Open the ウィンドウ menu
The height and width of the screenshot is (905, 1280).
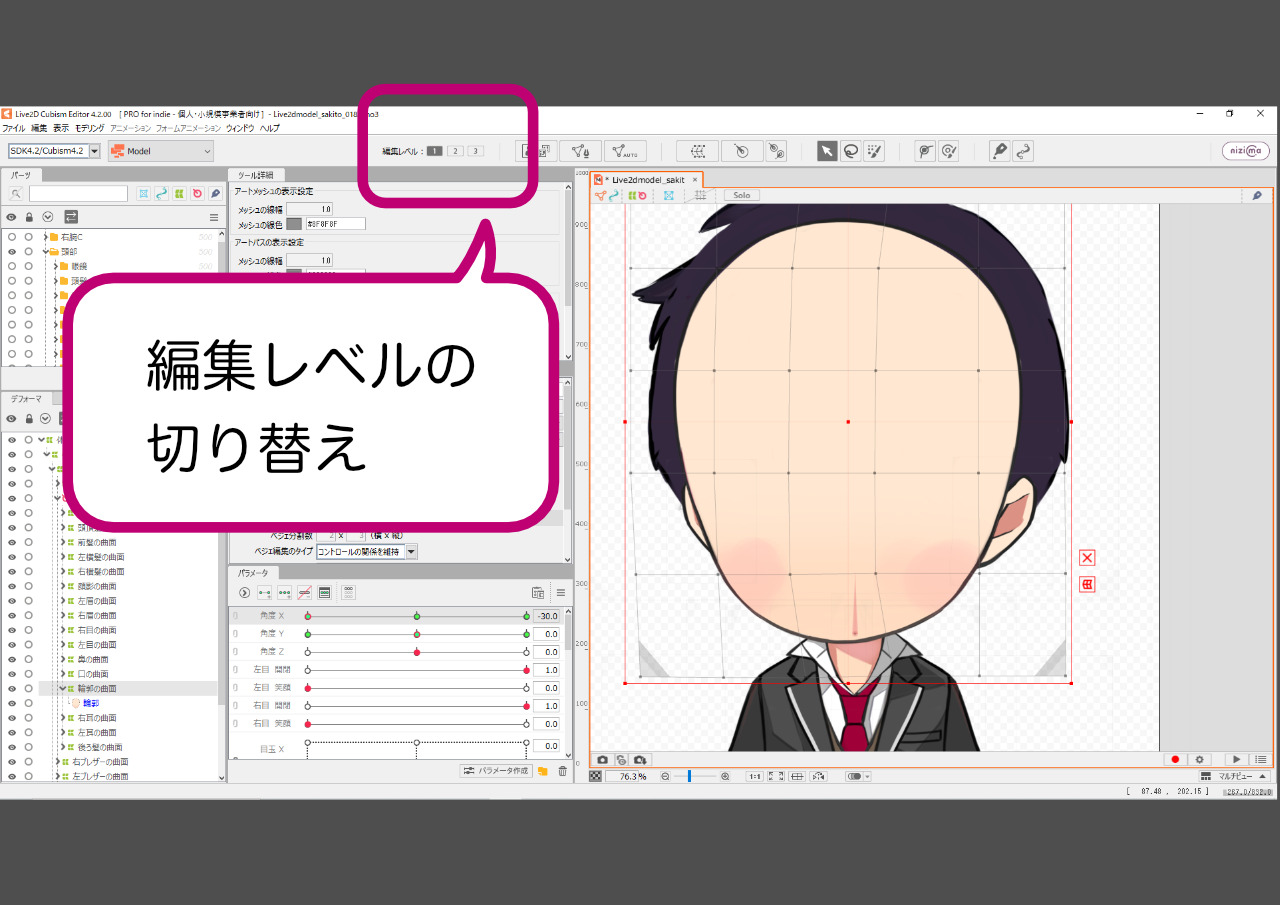click(x=240, y=128)
